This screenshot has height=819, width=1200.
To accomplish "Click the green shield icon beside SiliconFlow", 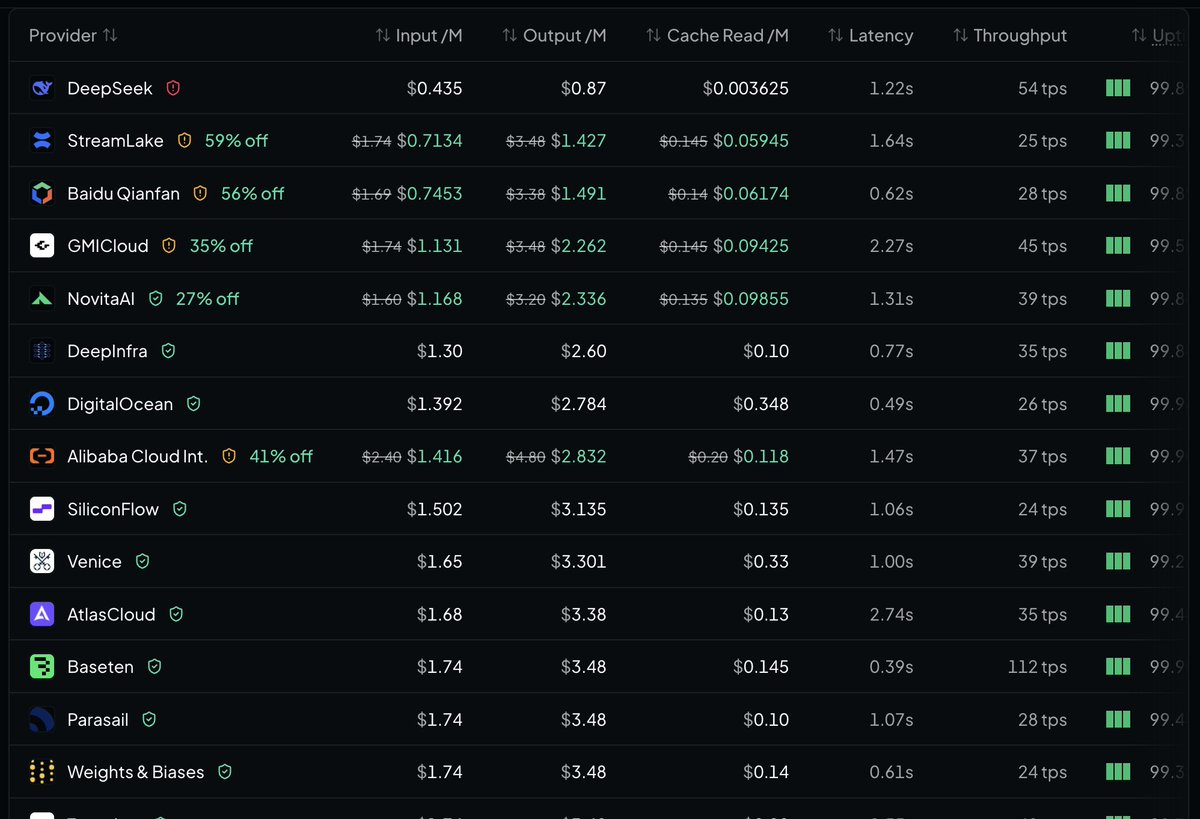I will coord(180,509).
